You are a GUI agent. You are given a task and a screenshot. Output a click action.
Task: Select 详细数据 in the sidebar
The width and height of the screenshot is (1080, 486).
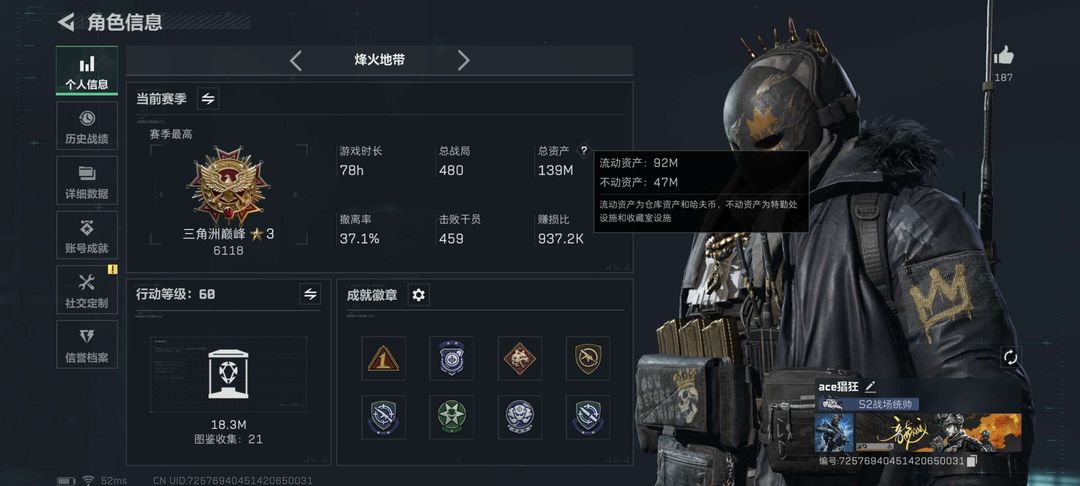pyautogui.click(x=87, y=180)
